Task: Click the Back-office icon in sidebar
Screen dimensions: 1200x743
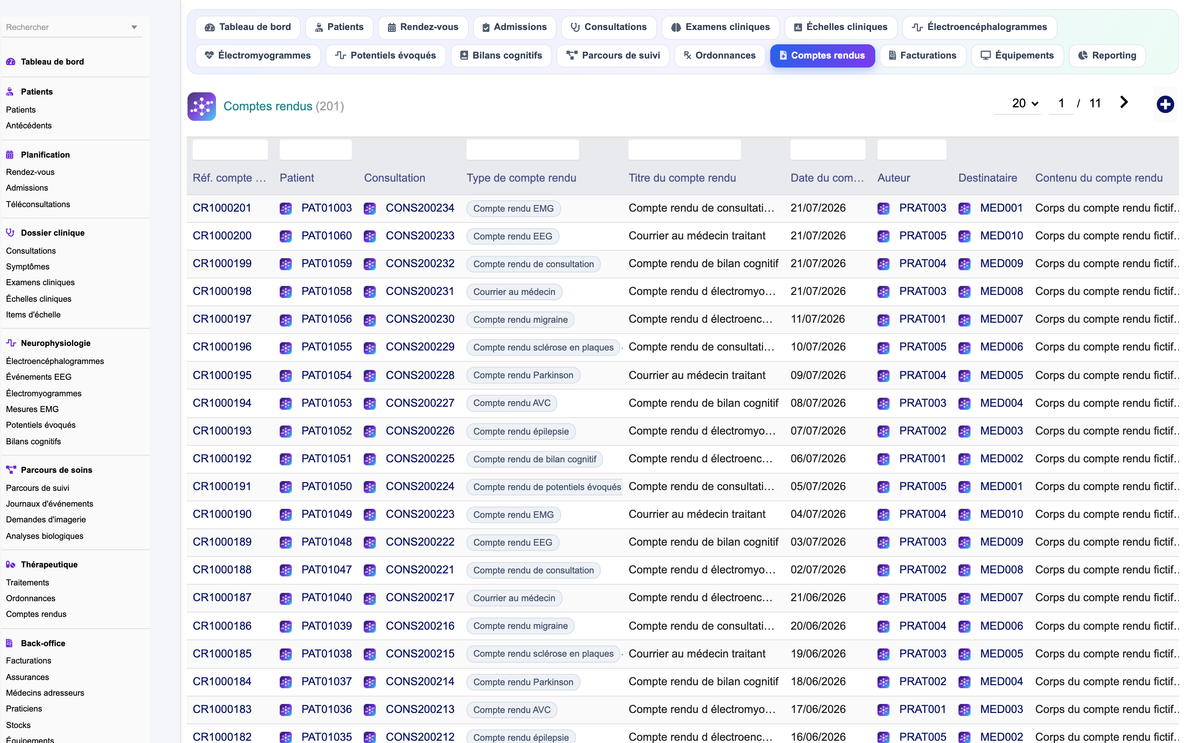Action: pyautogui.click(x=11, y=644)
